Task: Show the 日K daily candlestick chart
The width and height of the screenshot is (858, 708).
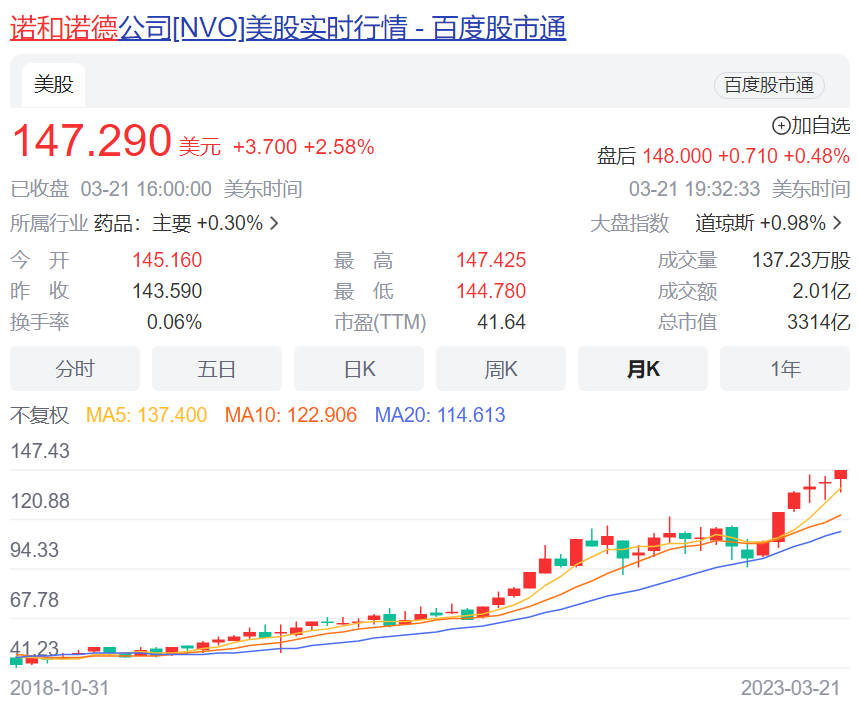Action: (x=359, y=369)
